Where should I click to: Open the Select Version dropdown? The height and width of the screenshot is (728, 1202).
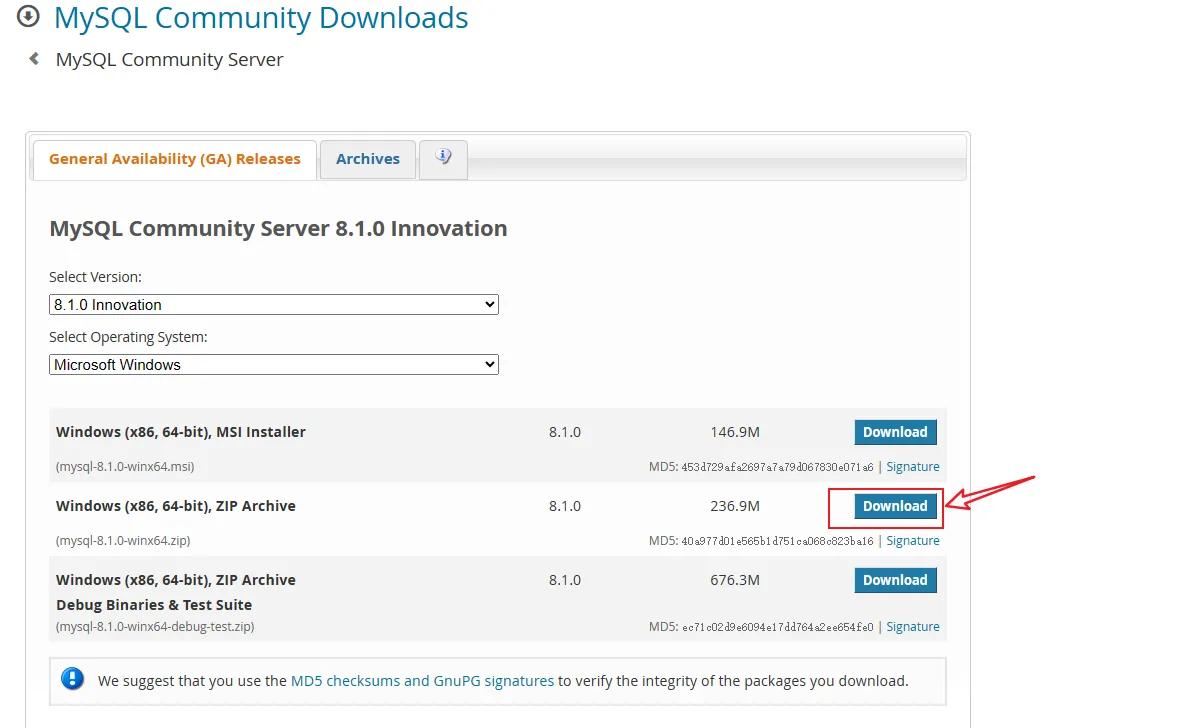(x=274, y=304)
